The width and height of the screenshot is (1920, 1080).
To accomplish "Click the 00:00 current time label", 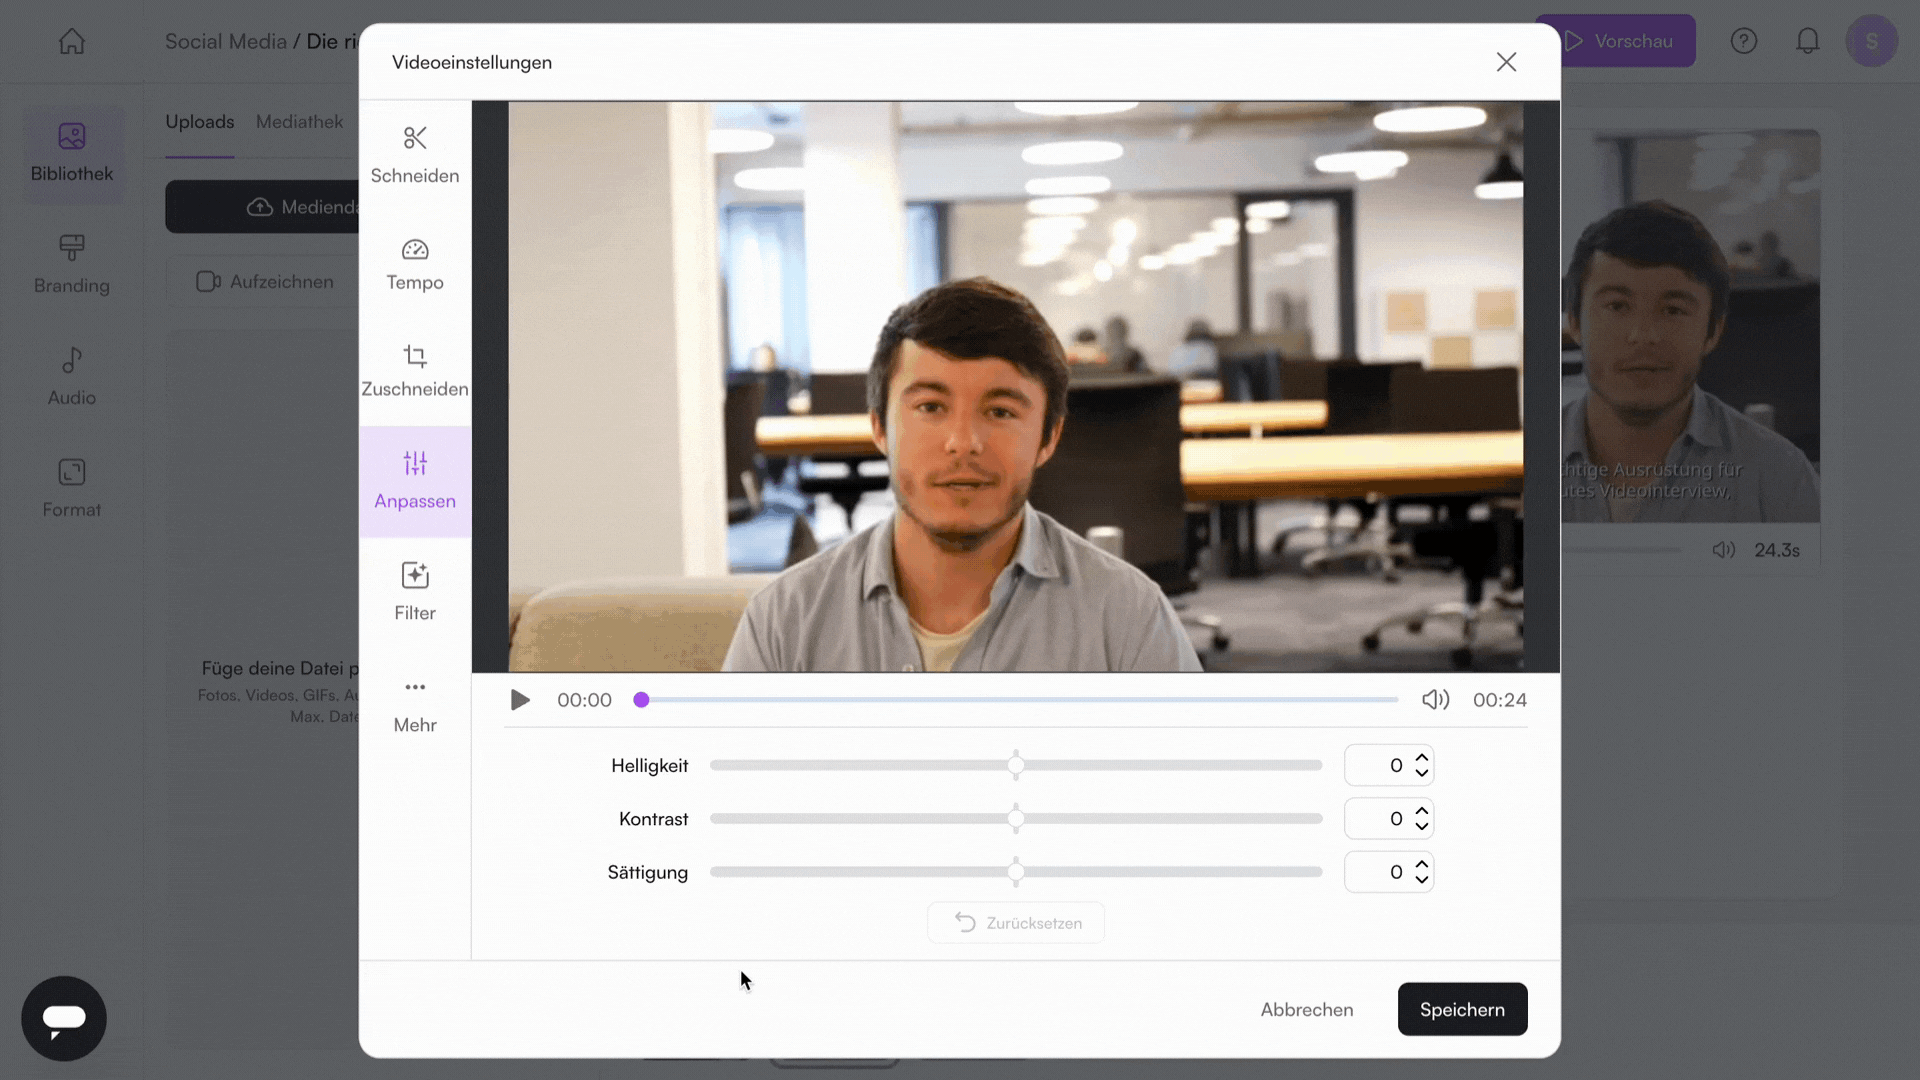I will click(584, 700).
